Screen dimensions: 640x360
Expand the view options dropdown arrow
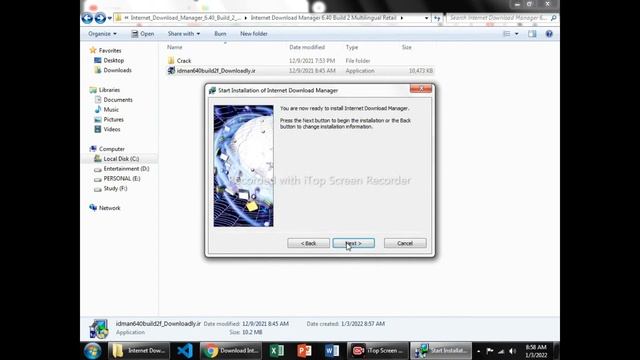click(516, 34)
